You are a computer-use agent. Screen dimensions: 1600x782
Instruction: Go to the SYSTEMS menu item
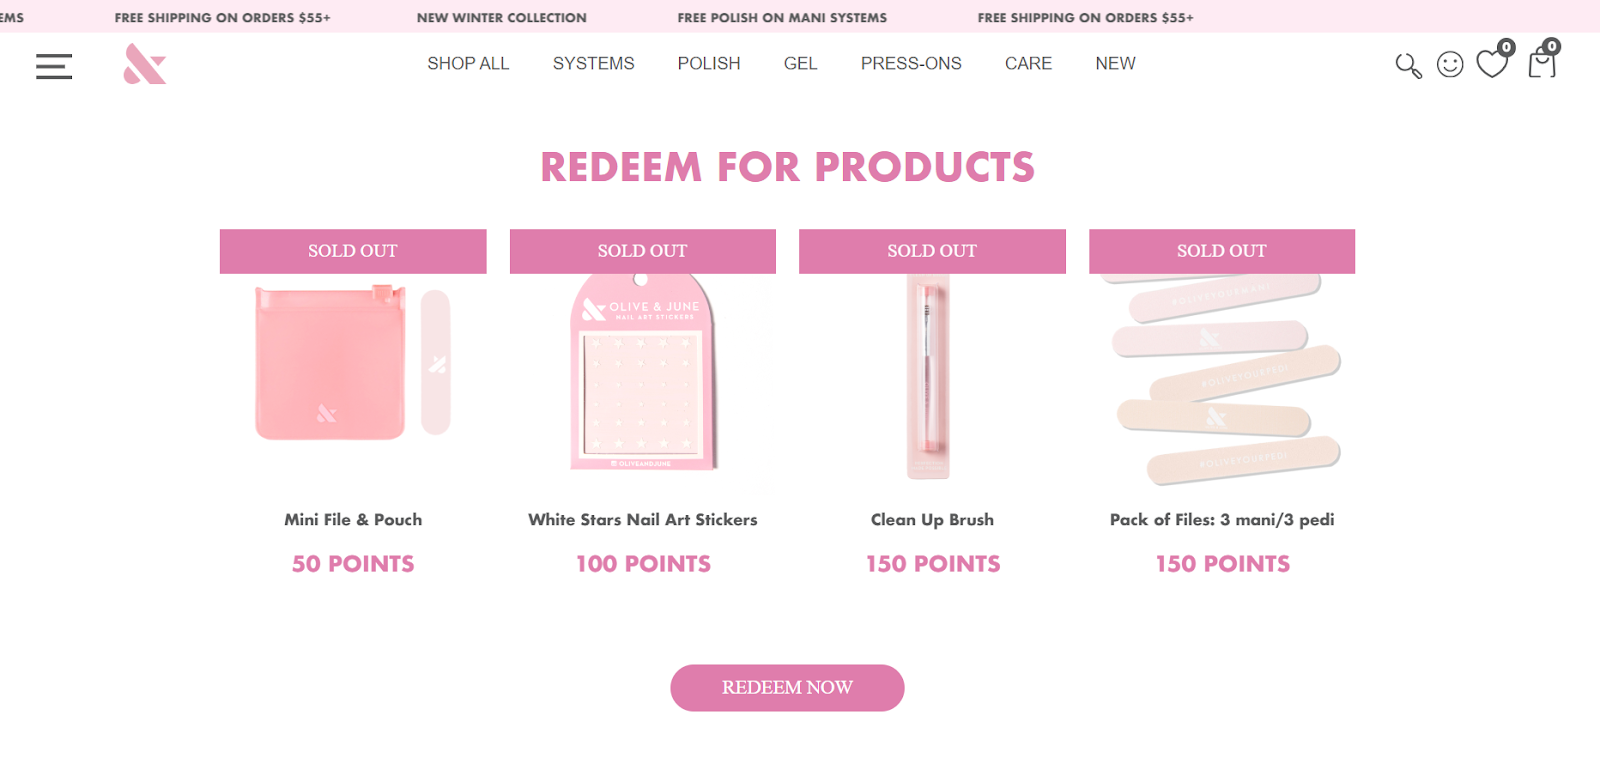pos(593,64)
